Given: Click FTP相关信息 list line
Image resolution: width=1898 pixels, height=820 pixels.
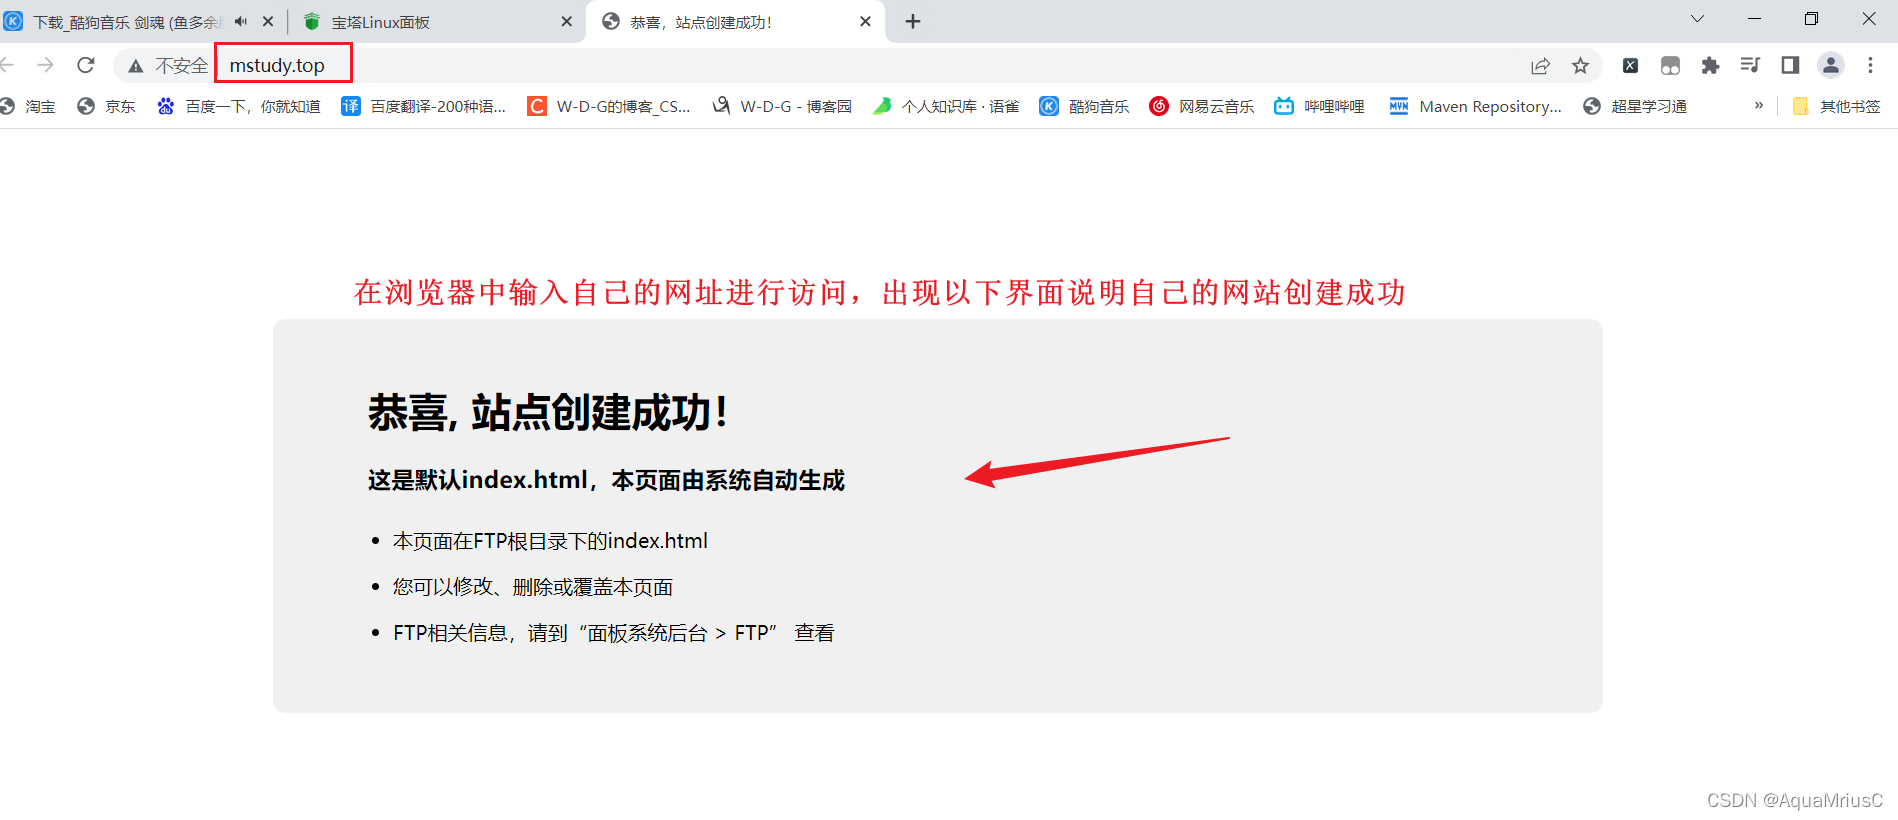Looking at the screenshot, I should pos(614,633).
